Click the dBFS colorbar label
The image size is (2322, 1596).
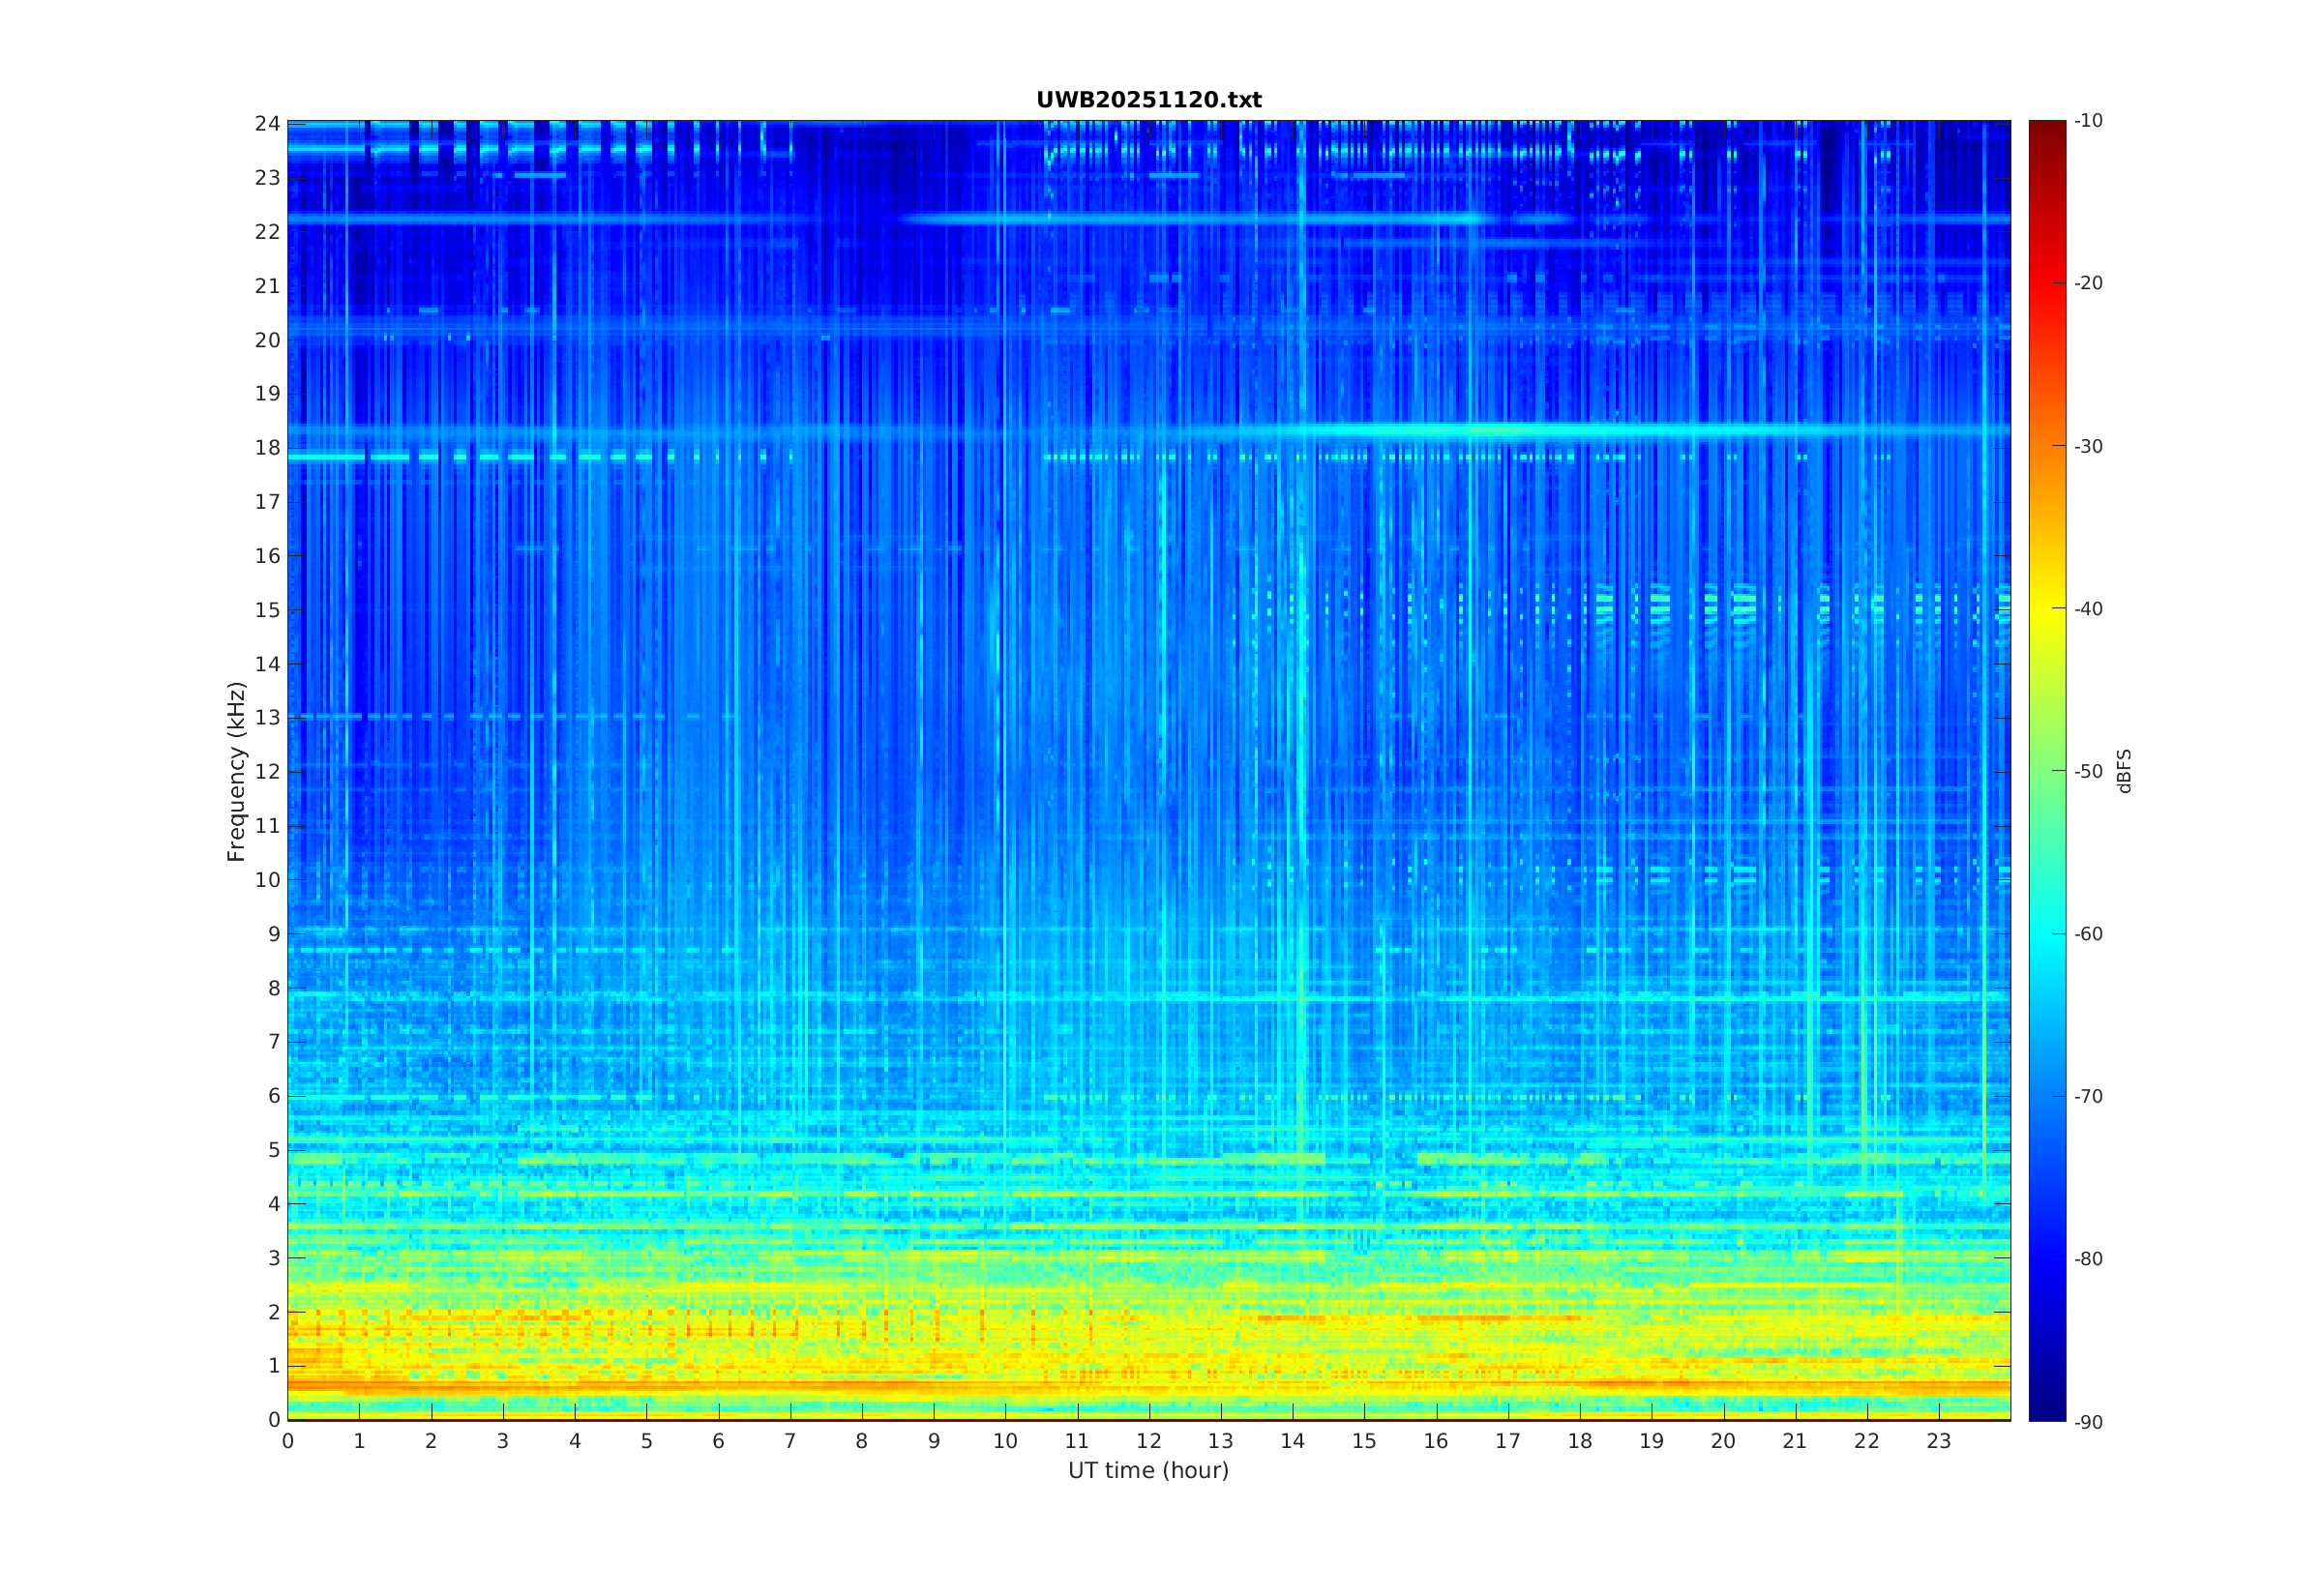(x=2124, y=771)
